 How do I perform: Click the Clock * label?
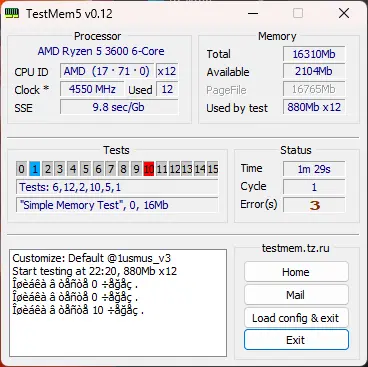point(32,90)
